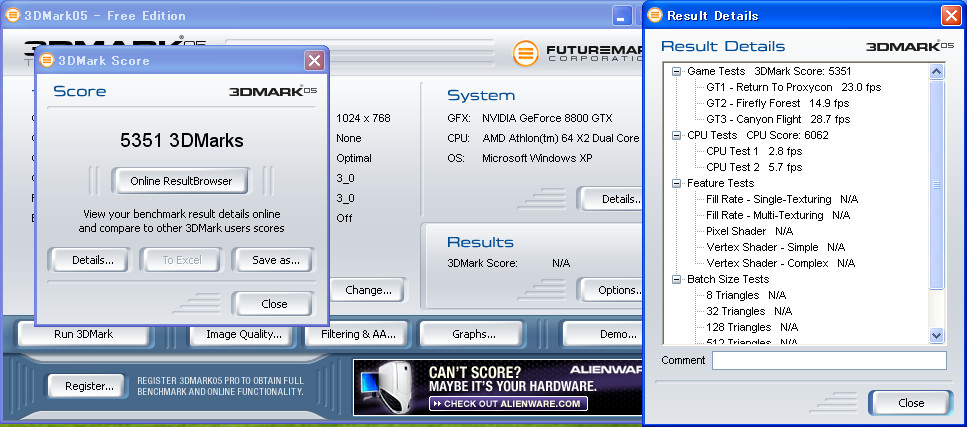Select the 32 Triangles row
Viewport: 967px width, 427px height.
[748, 312]
